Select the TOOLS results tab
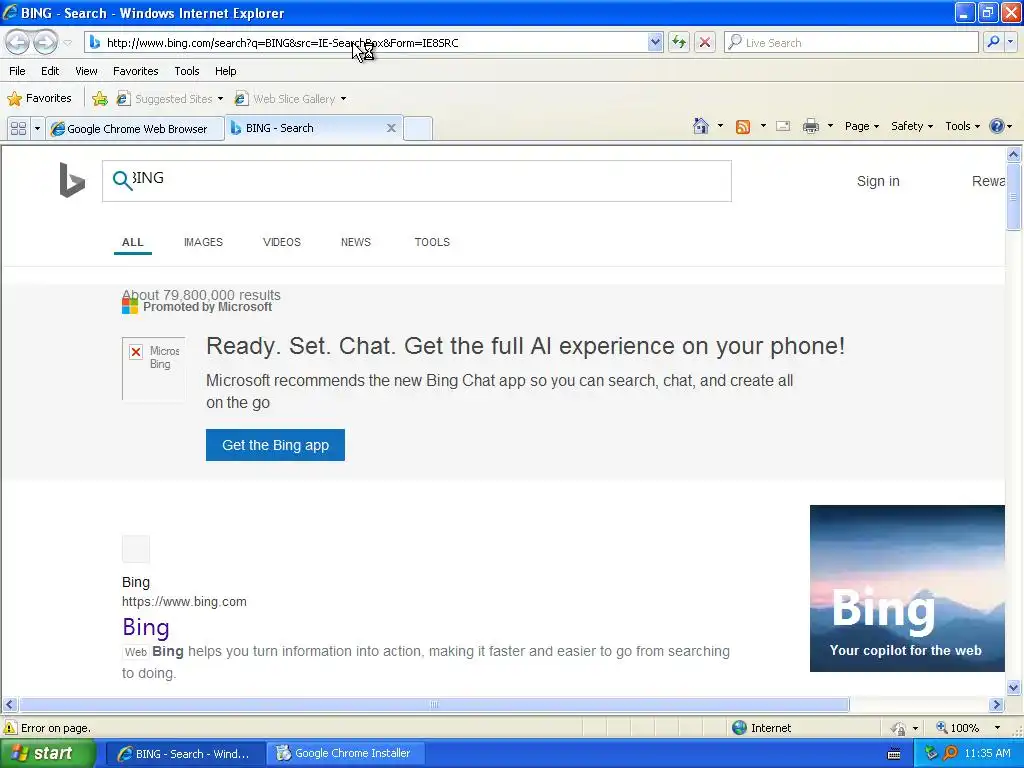The width and height of the screenshot is (1024, 768). [432, 242]
